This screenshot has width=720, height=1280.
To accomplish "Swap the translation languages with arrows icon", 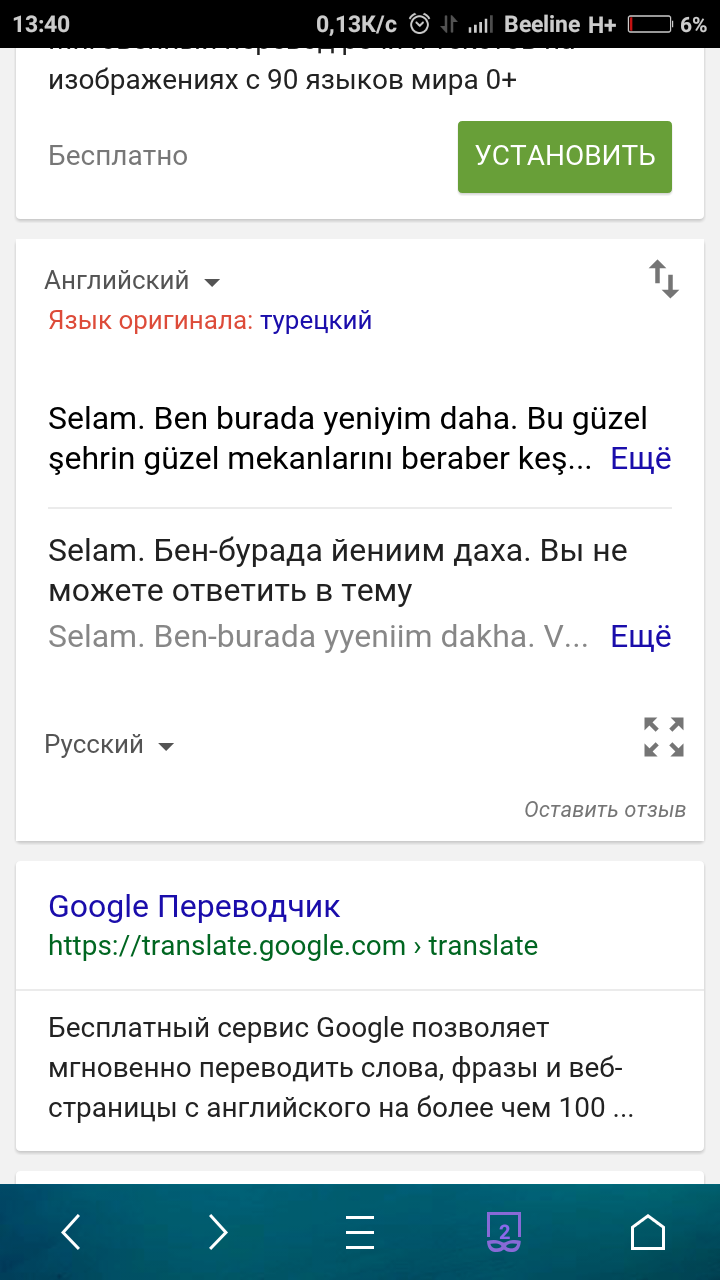I will click(664, 279).
